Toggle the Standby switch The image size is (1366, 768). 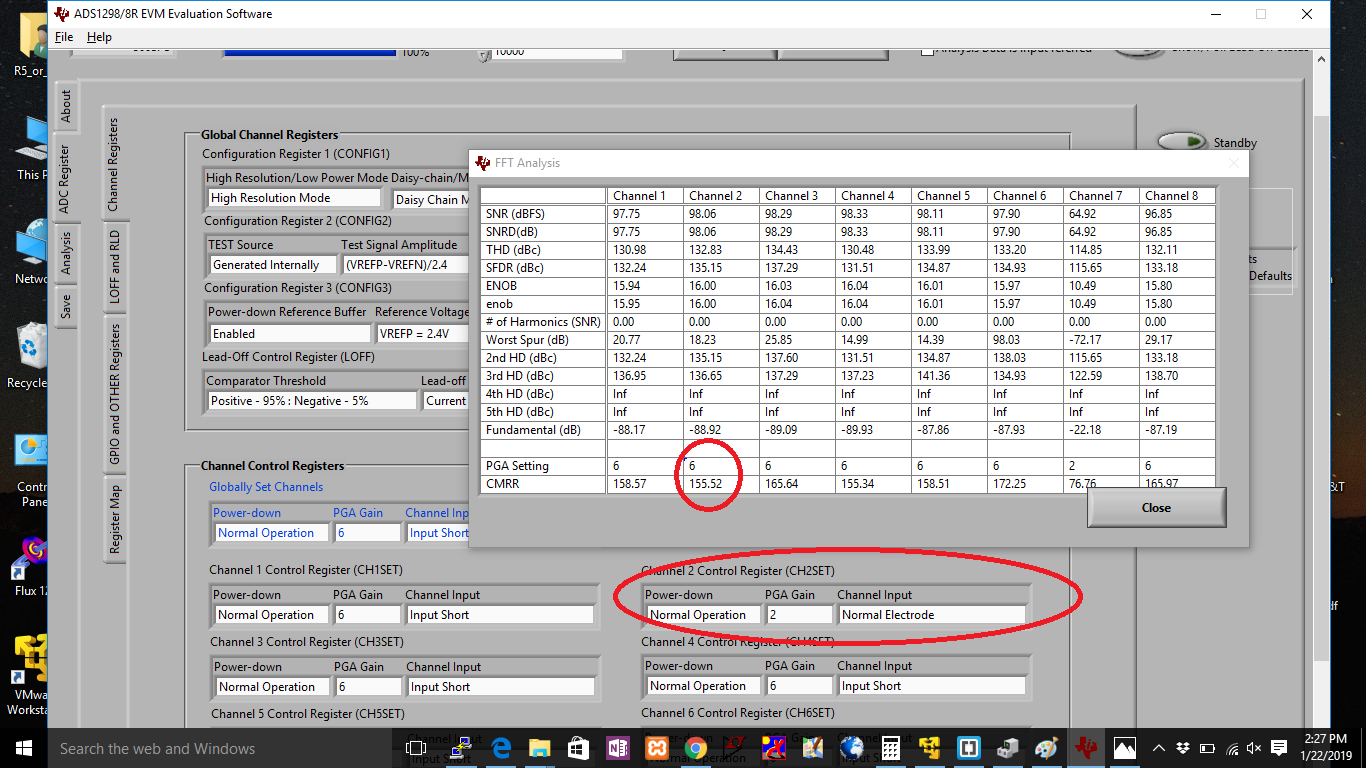pyautogui.click(x=1184, y=143)
